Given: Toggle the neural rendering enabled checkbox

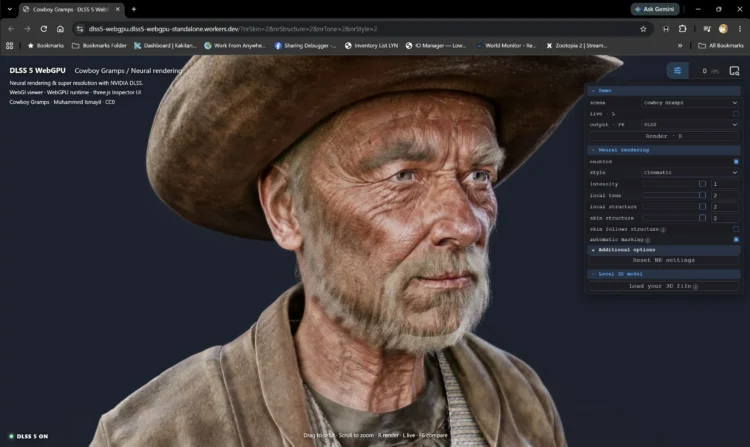Looking at the screenshot, I should pyautogui.click(x=736, y=162).
